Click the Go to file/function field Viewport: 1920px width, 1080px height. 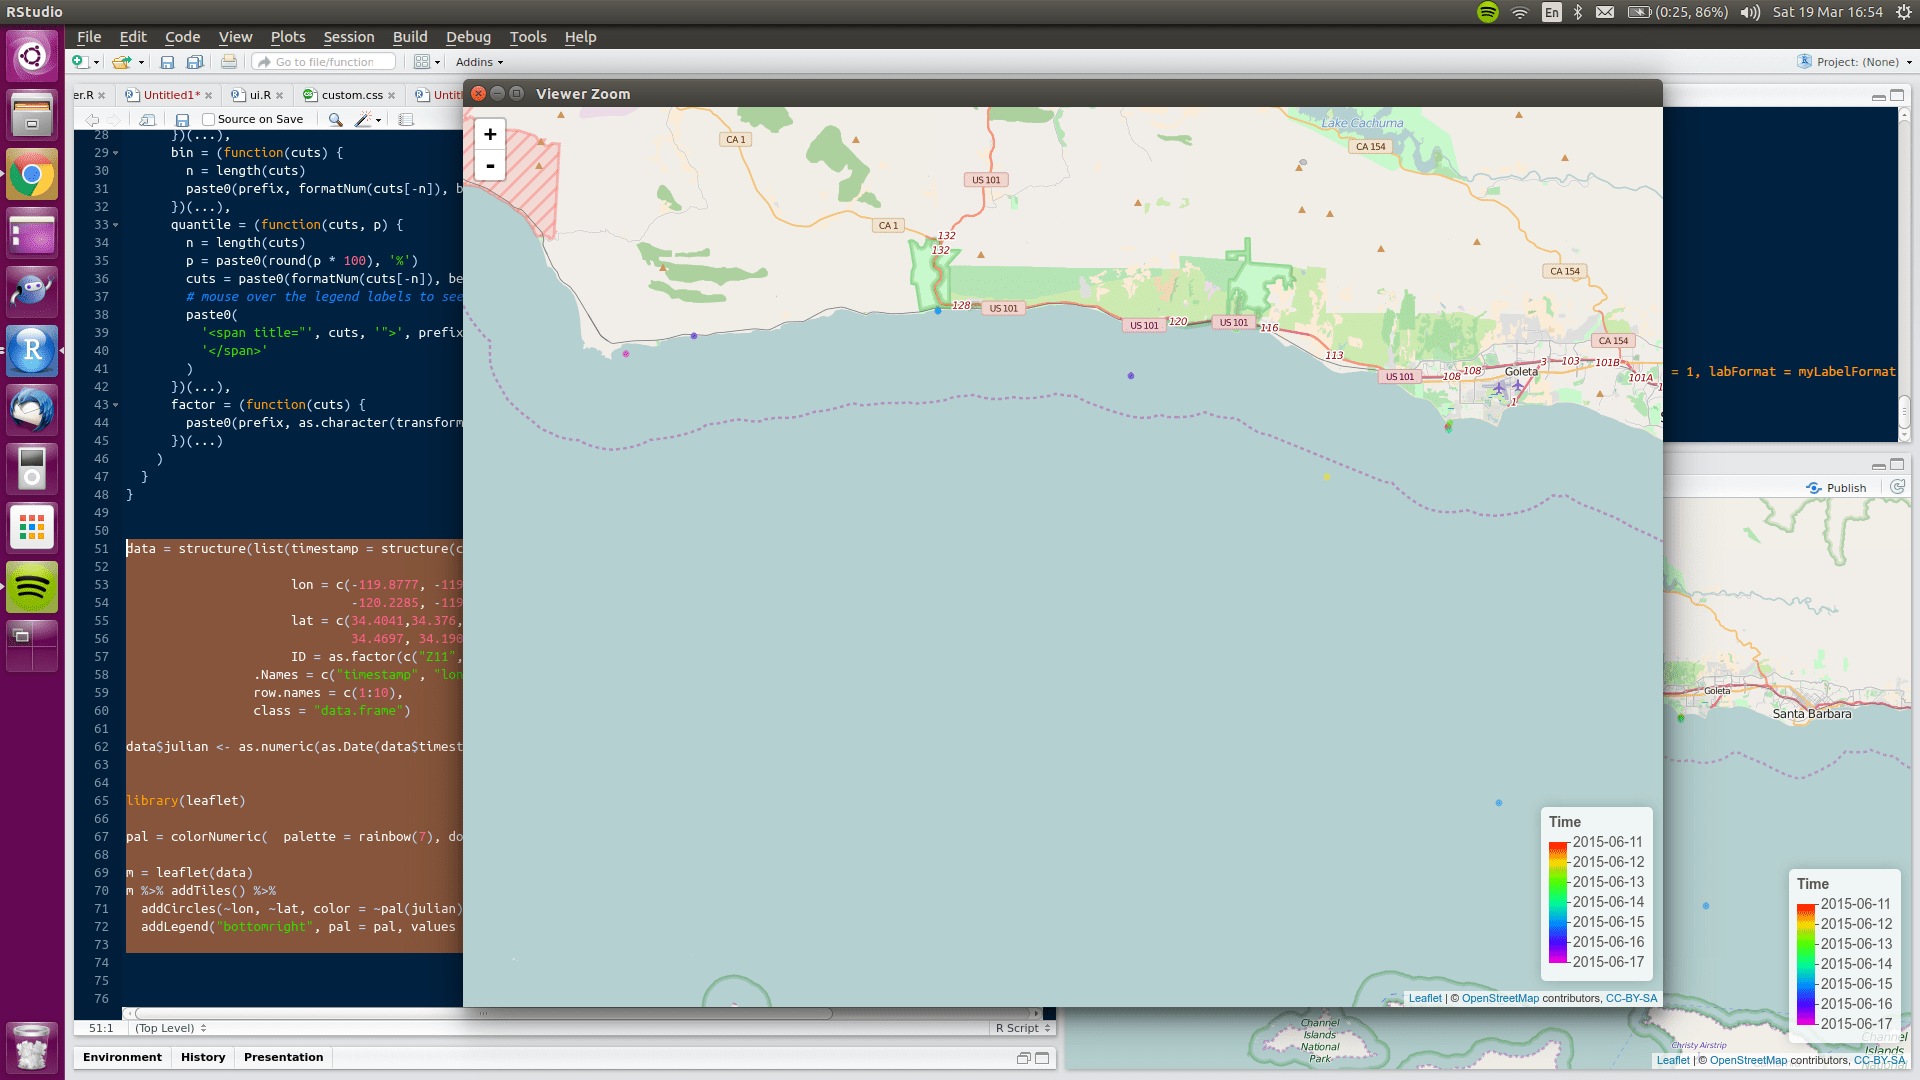point(324,62)
